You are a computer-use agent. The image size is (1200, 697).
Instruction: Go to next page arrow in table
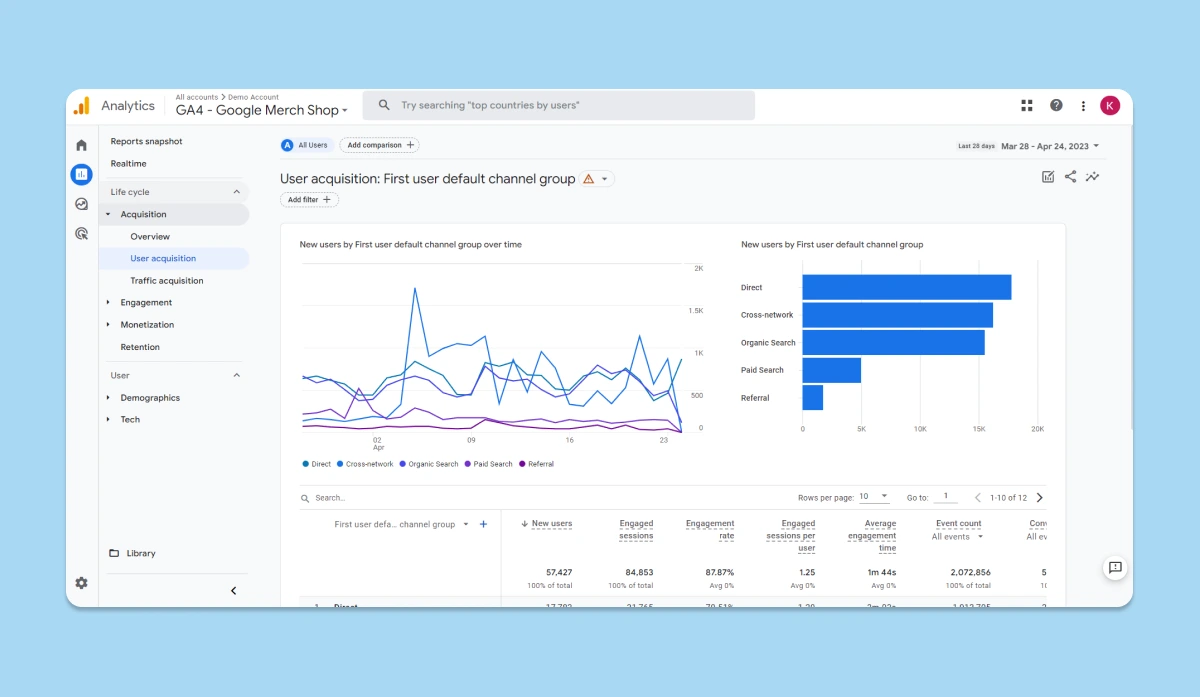(x=1040, y=497)
